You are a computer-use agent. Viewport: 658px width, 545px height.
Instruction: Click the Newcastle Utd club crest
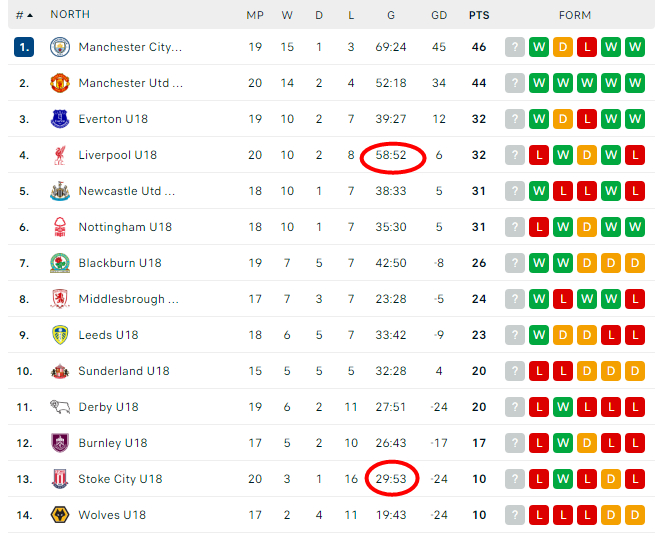click(x=60, y=191)
